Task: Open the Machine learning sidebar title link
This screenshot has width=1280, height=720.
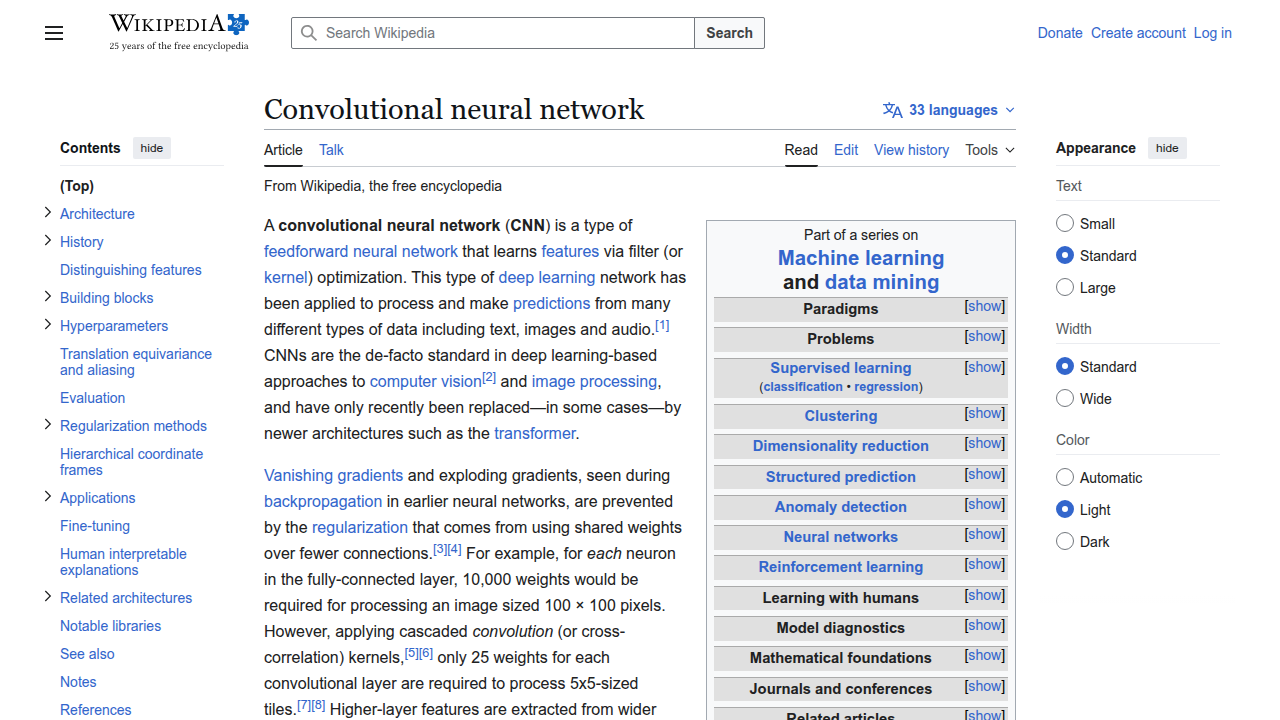Action: coord(861,258)
